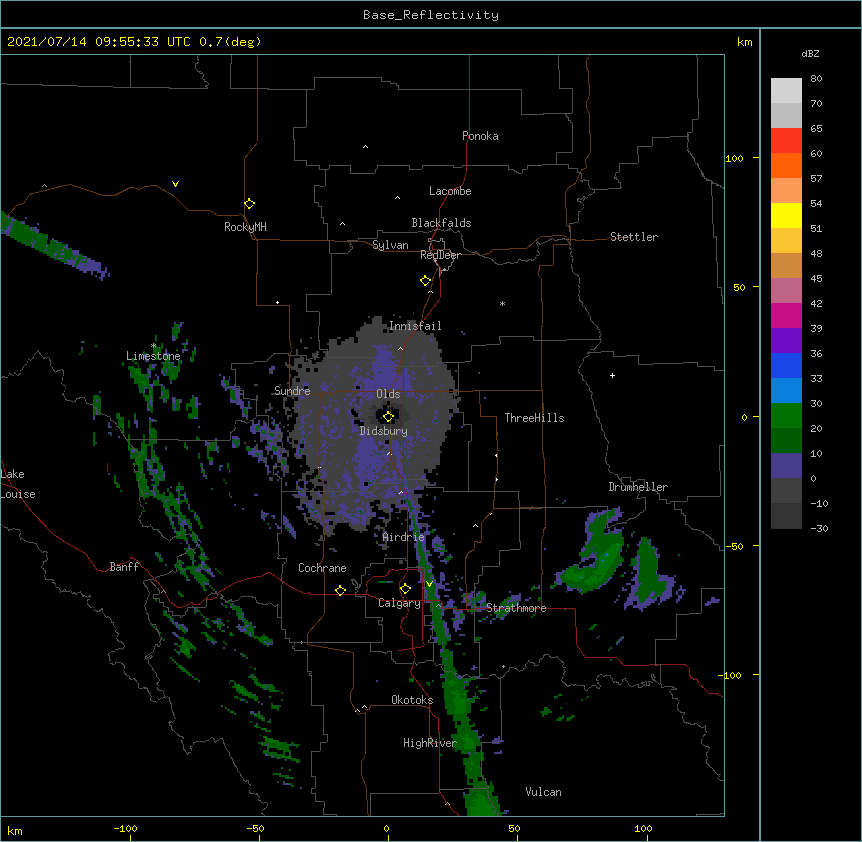Image resolution: width=862 pixels, height=842 pixels.
Task: Click the Sundre city label
Action: (292, 391)
